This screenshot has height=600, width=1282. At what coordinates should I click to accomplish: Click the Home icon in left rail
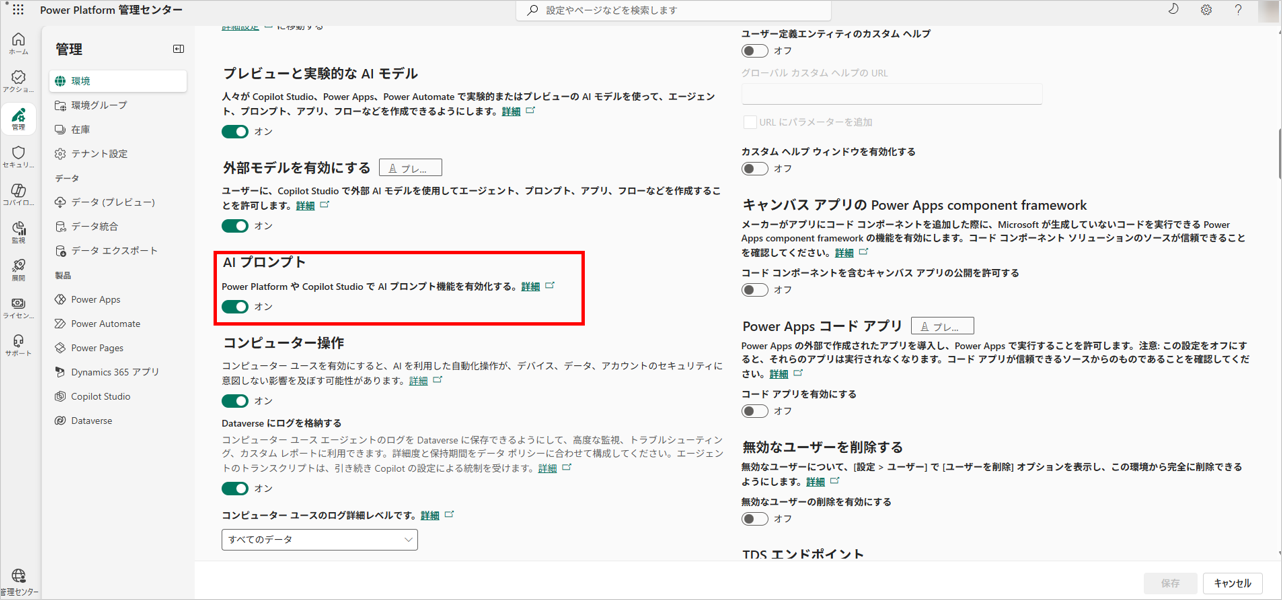point(18,43)
